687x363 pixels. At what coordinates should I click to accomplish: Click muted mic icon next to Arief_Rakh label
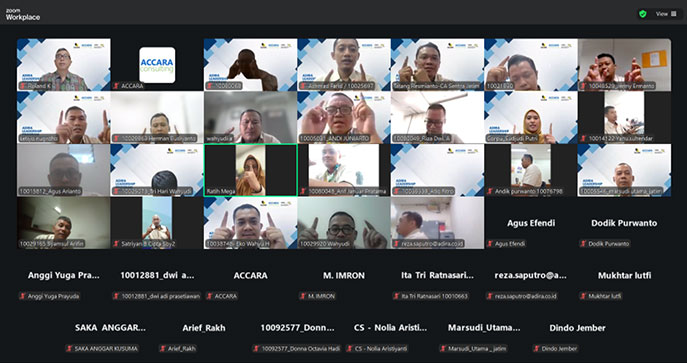click(x=163, y=349)
